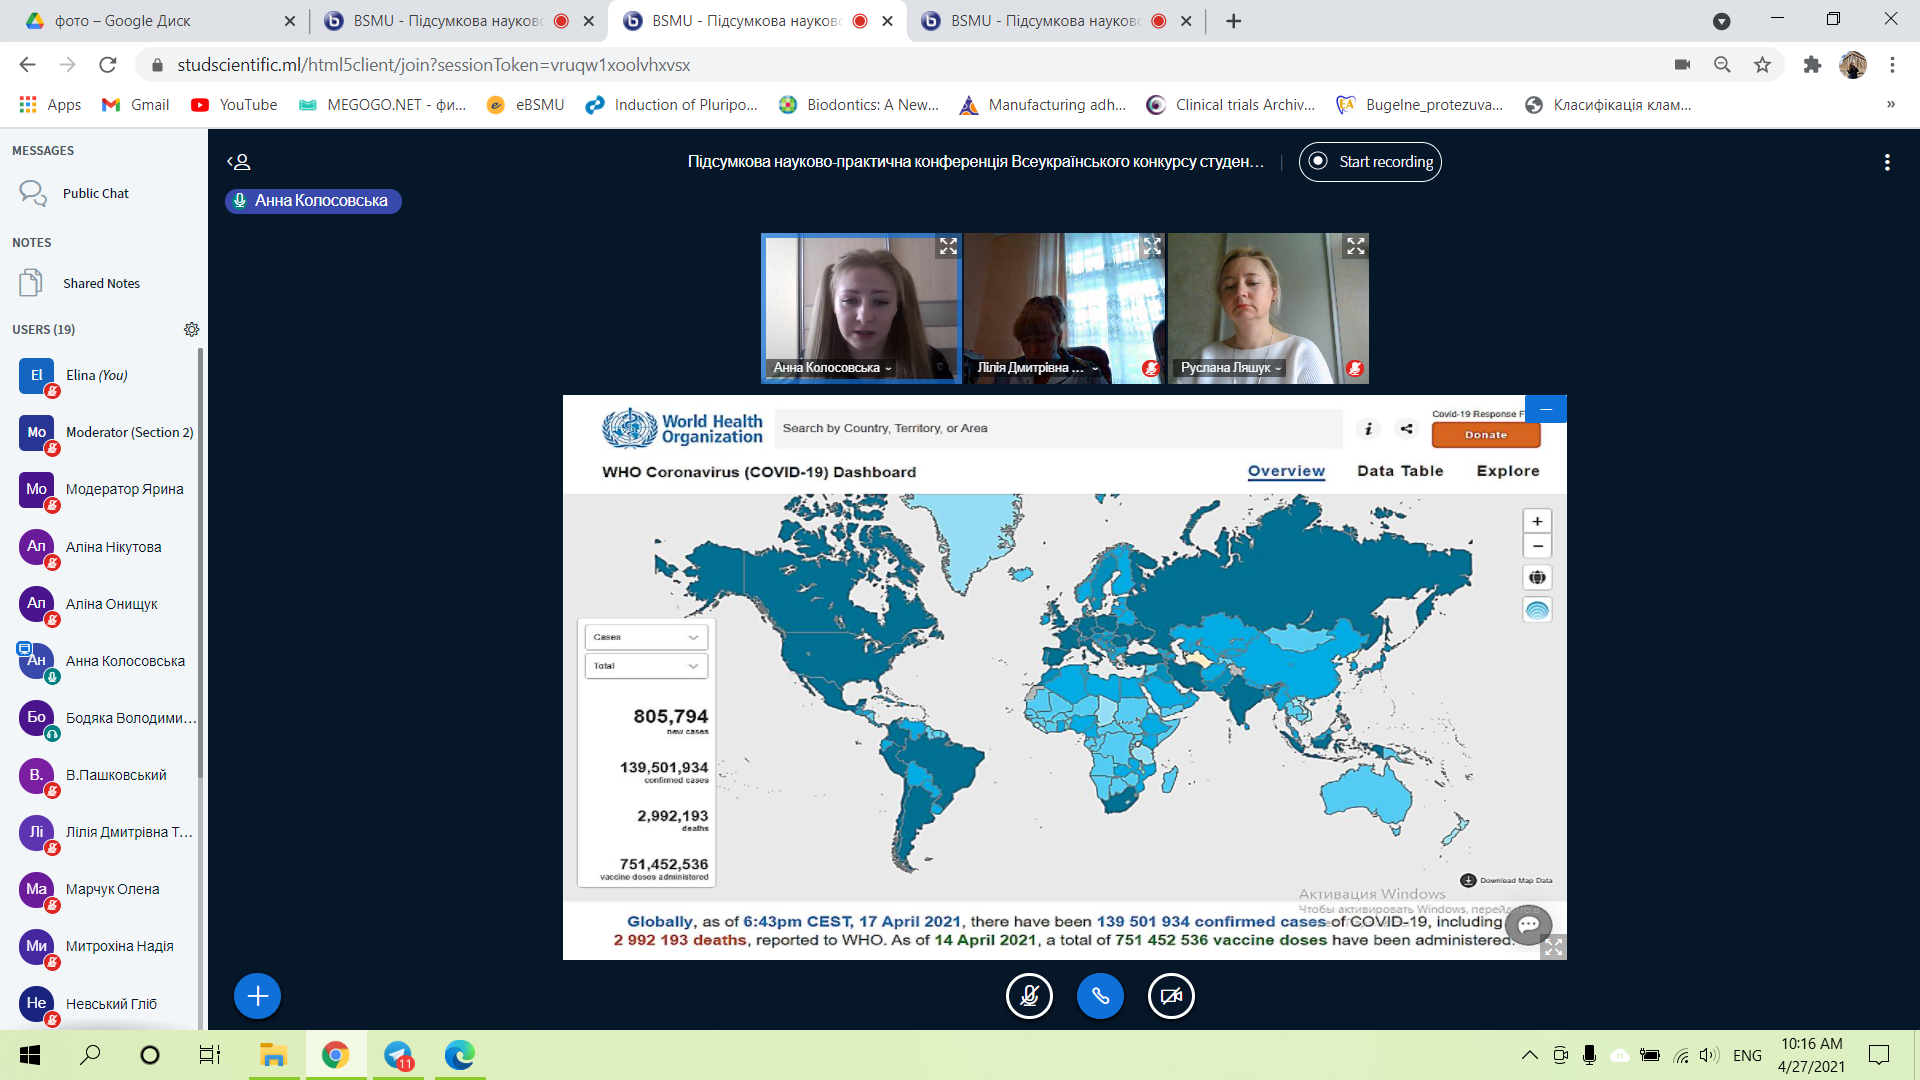This screenshot has width=1920, height=1080.
Task: Expand Руслана Ляшук webcam name dropdown
Action: pos(1231,368)
